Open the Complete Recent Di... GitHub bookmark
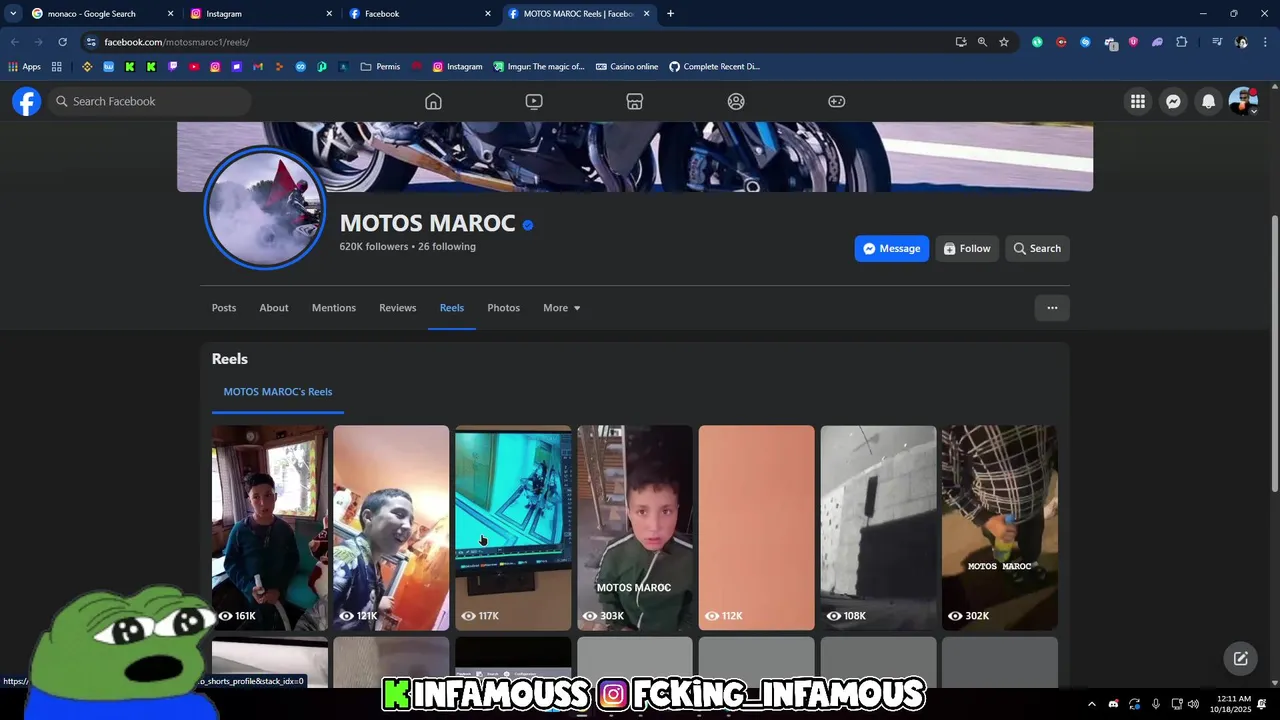Viewport: 1280px width, 720px height. coord(714,67)
